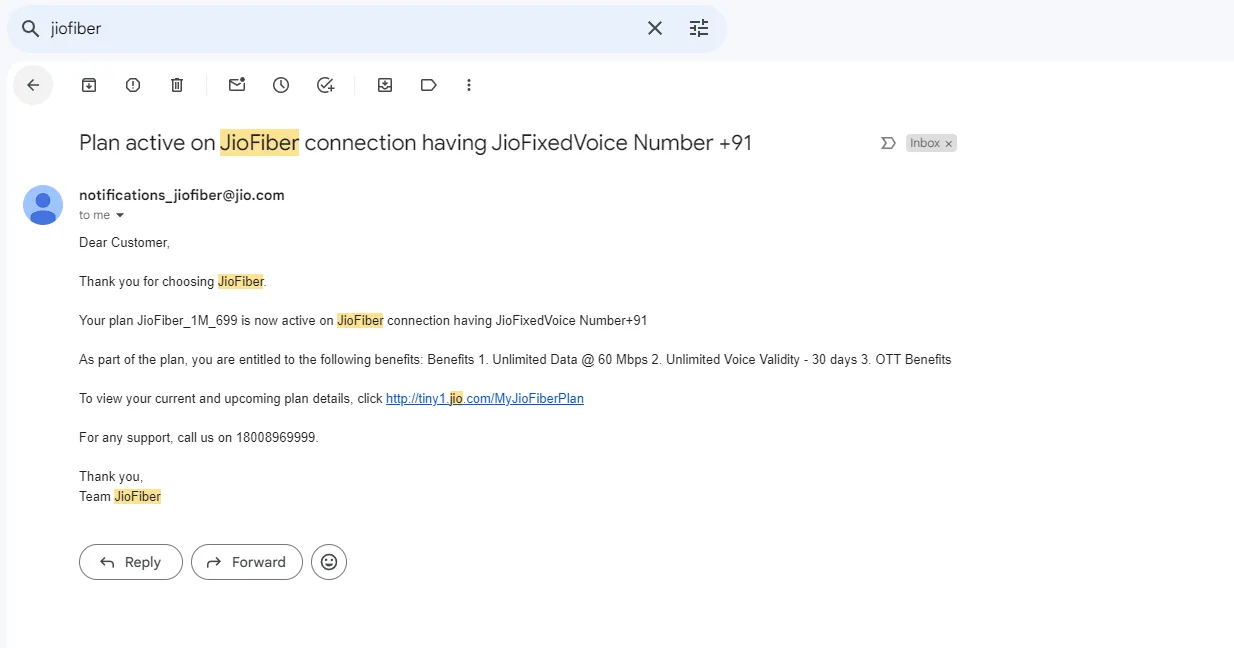This screenshot has height=648, width=1234.
Task: Click the sender's profile avatar
Action: [x=43, y=205]
